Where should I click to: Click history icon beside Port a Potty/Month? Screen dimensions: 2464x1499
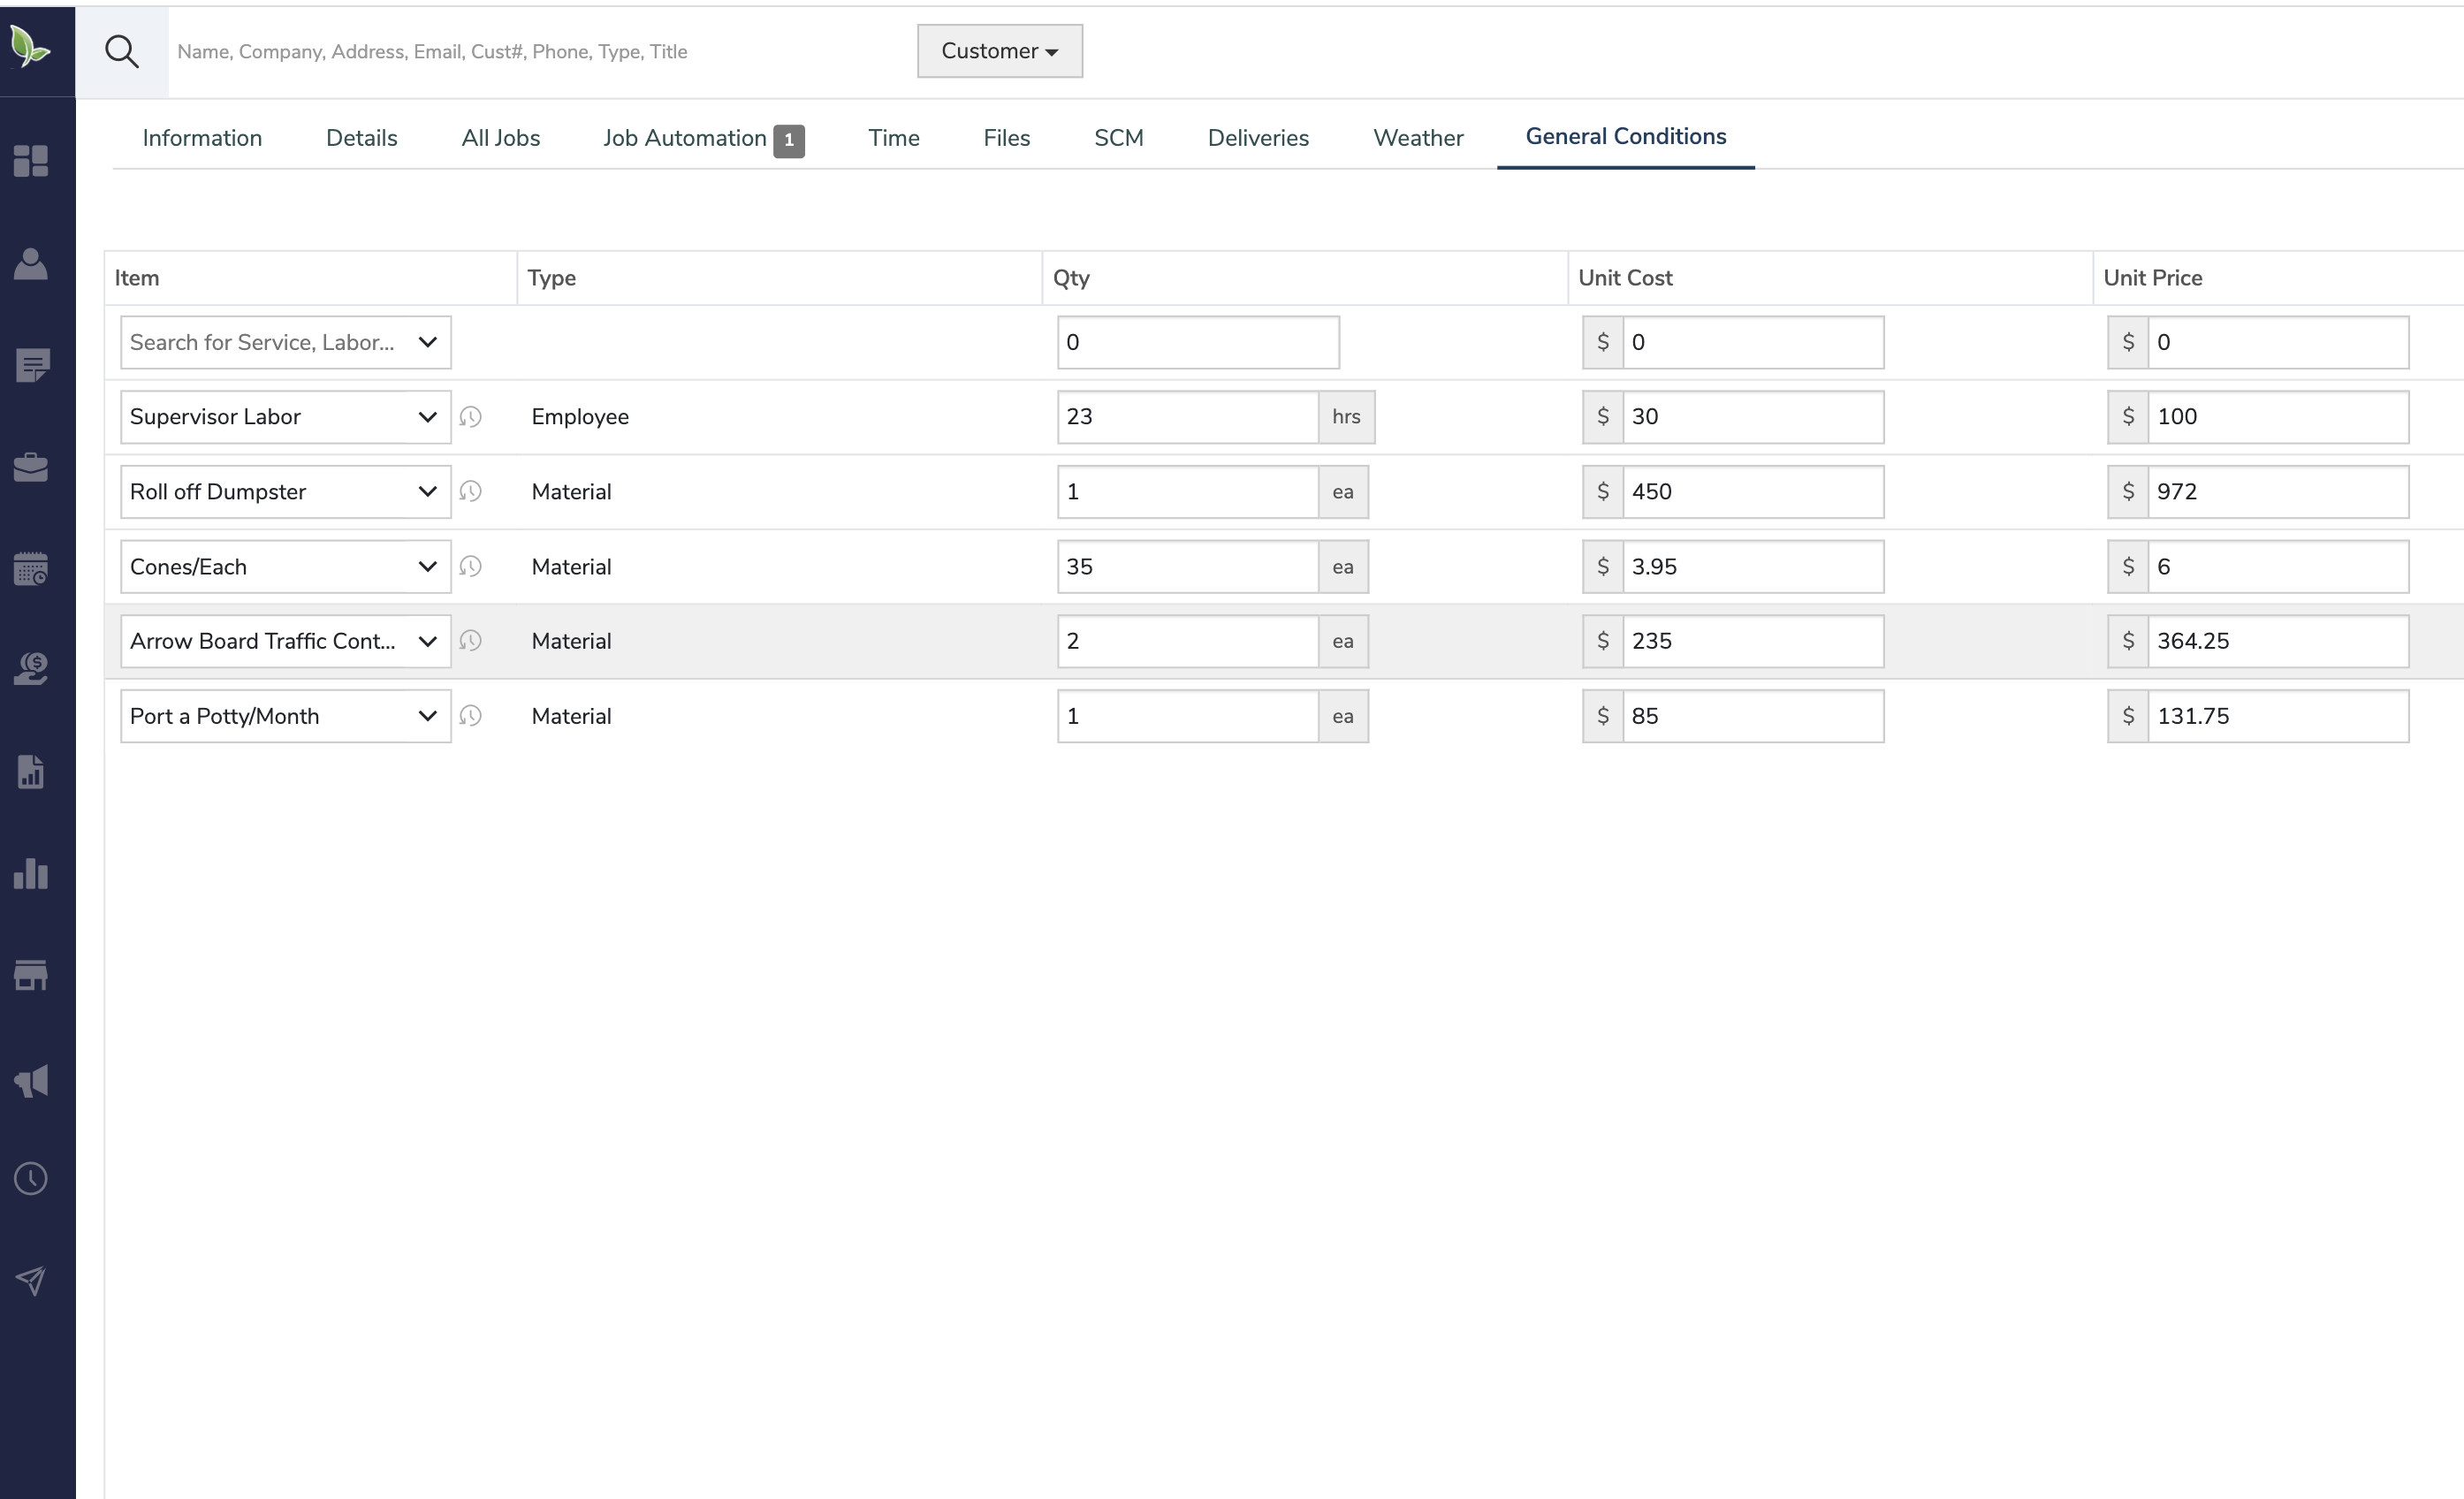[470, 716]
